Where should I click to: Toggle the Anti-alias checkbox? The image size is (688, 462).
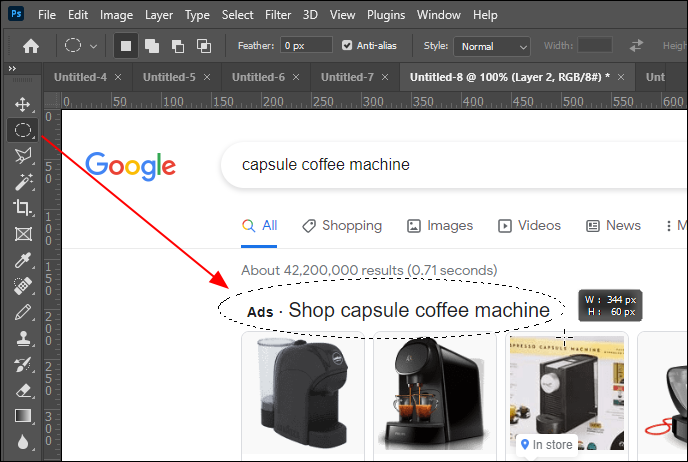(347, 45)
